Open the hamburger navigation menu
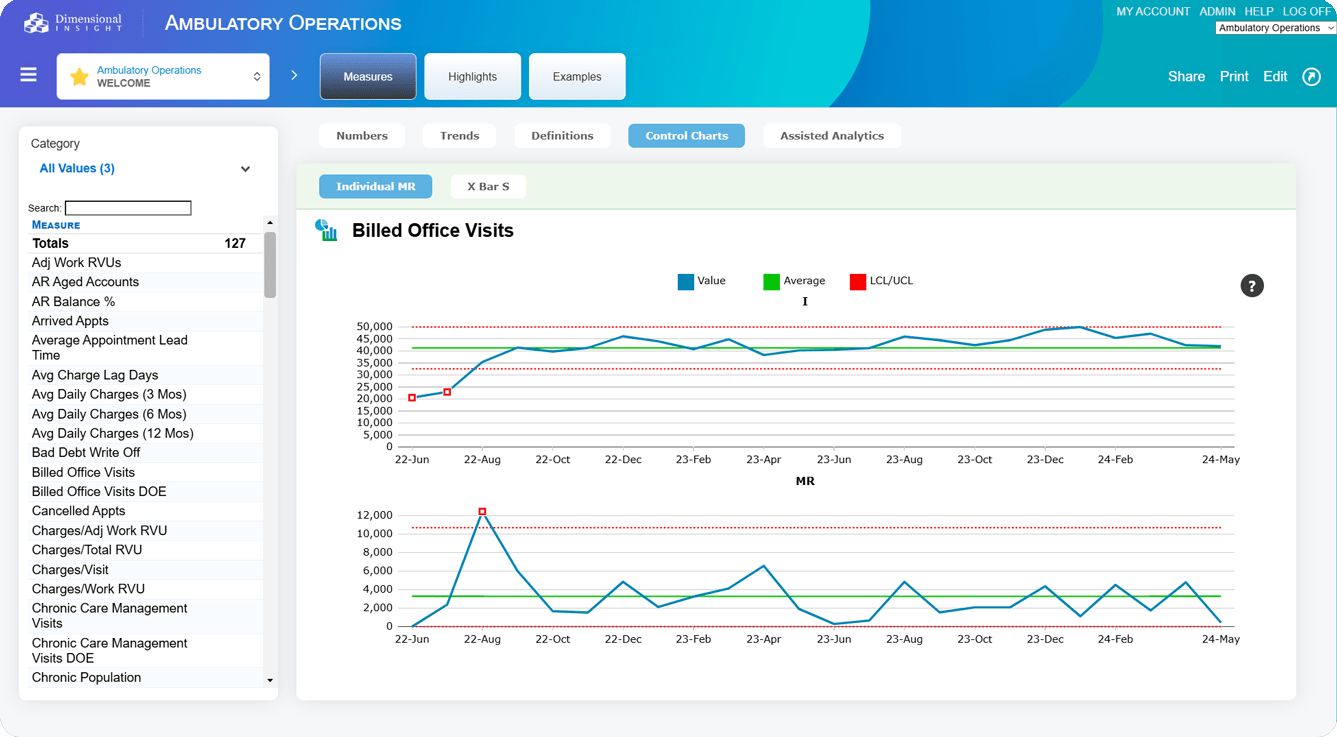Screen dimensions: 1337x737 [28, 75]
